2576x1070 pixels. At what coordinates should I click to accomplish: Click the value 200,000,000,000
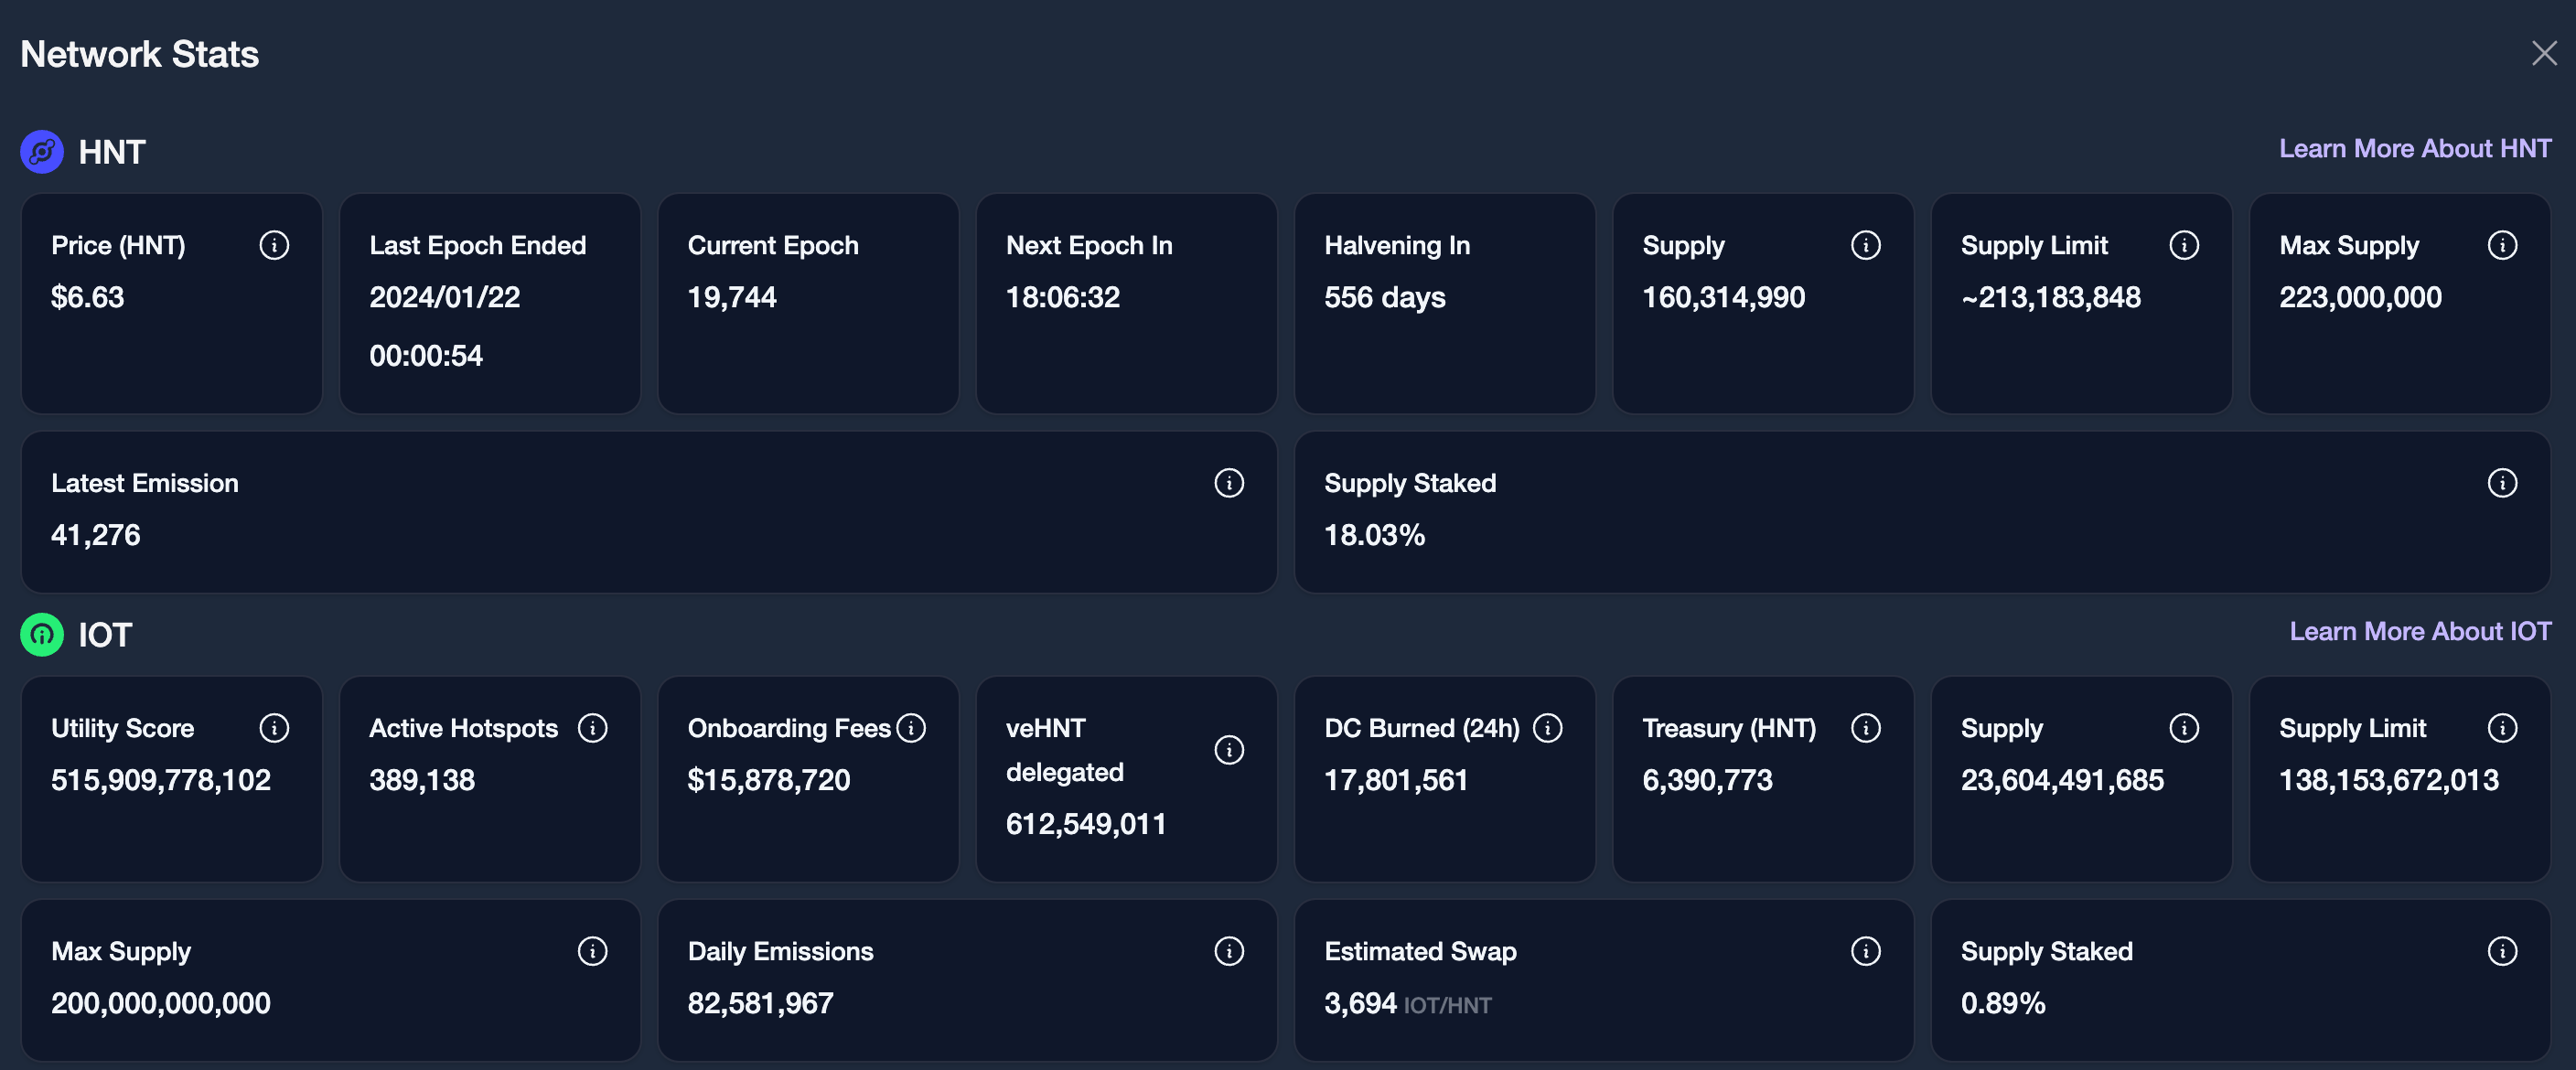tap(161, 1003)
